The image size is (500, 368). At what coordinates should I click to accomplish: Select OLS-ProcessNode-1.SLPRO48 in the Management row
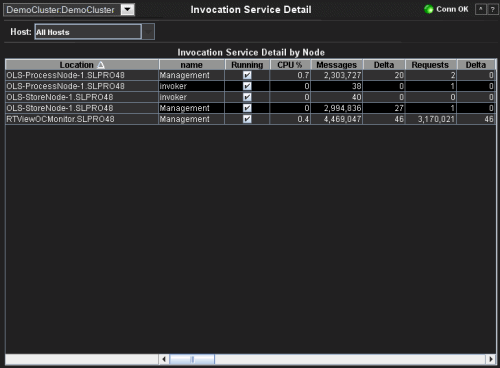click(82, 75)
